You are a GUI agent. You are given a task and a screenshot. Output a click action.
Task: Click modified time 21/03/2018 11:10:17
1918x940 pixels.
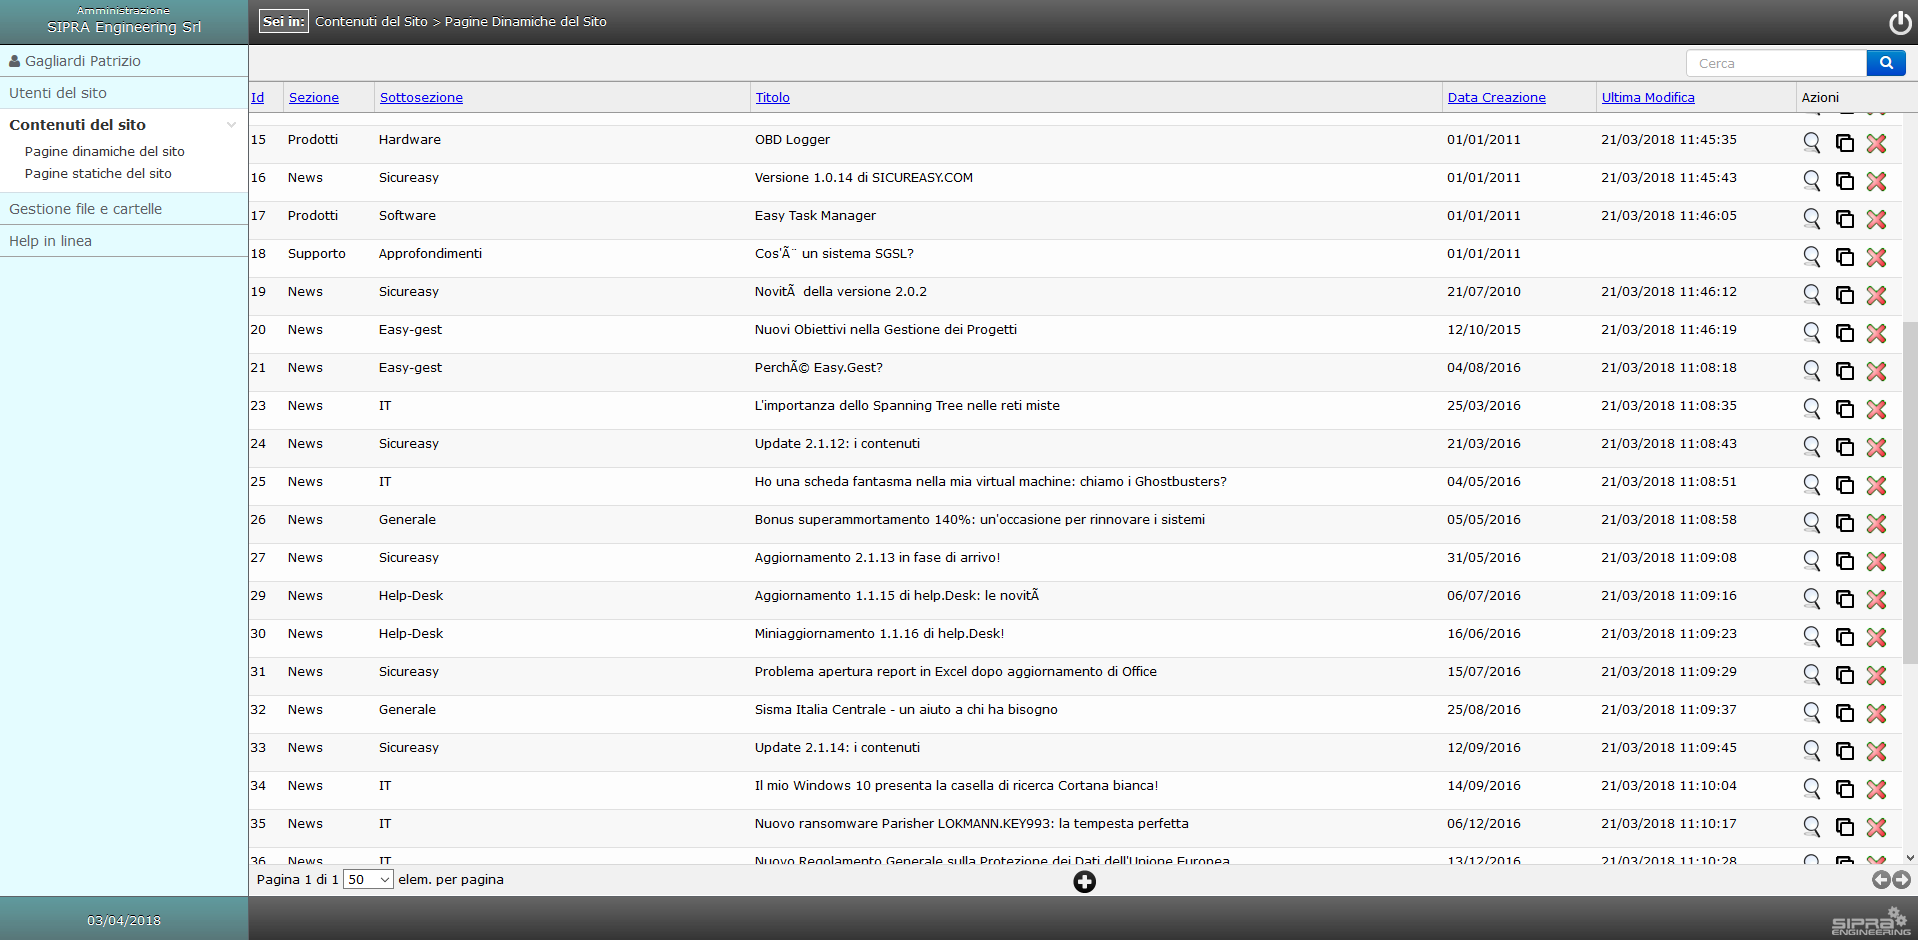coord(1669,823)
